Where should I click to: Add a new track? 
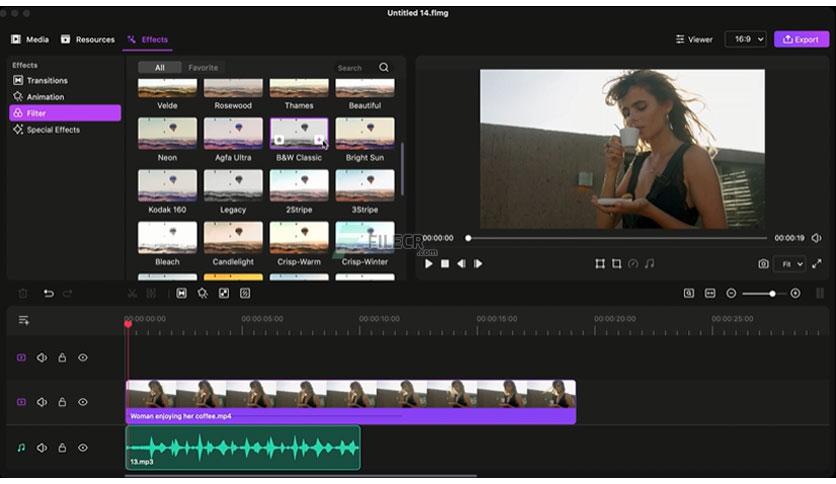23,320
